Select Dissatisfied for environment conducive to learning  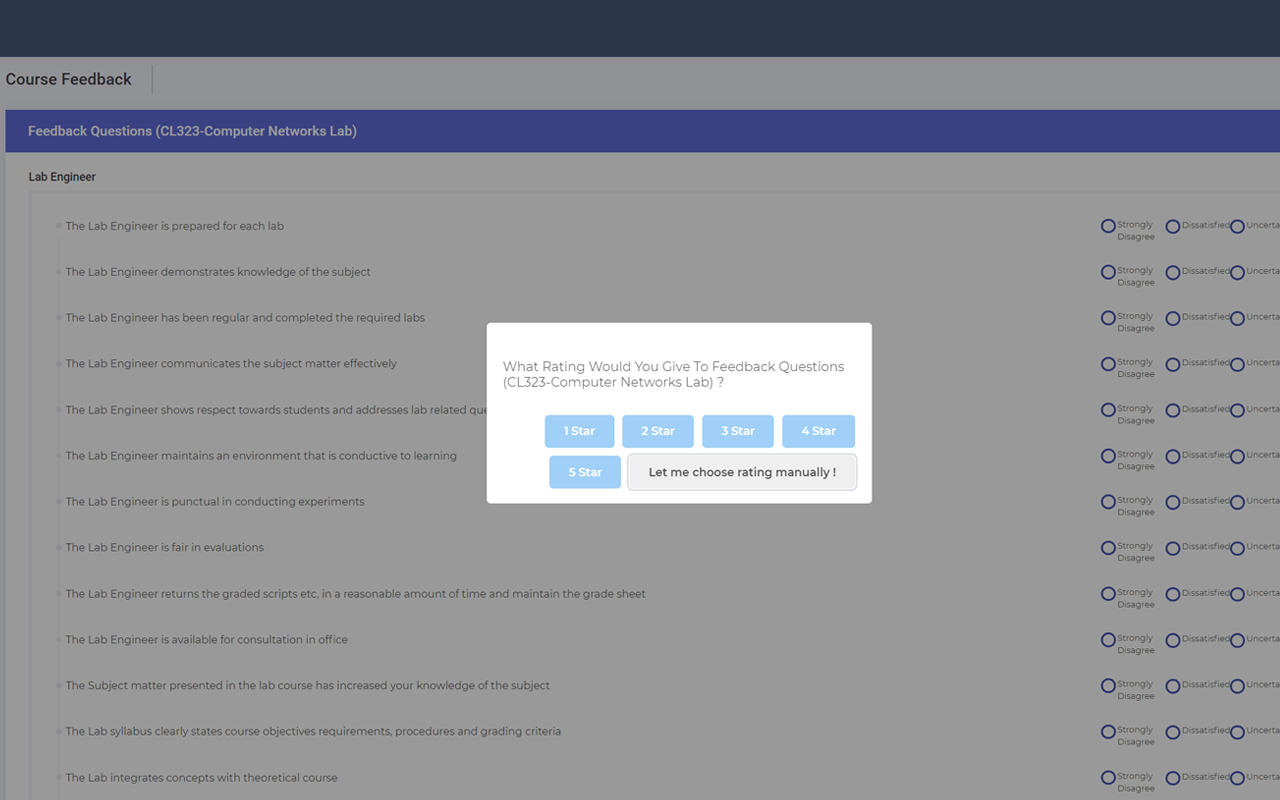pyautogui.click(x=1173, y=456)
